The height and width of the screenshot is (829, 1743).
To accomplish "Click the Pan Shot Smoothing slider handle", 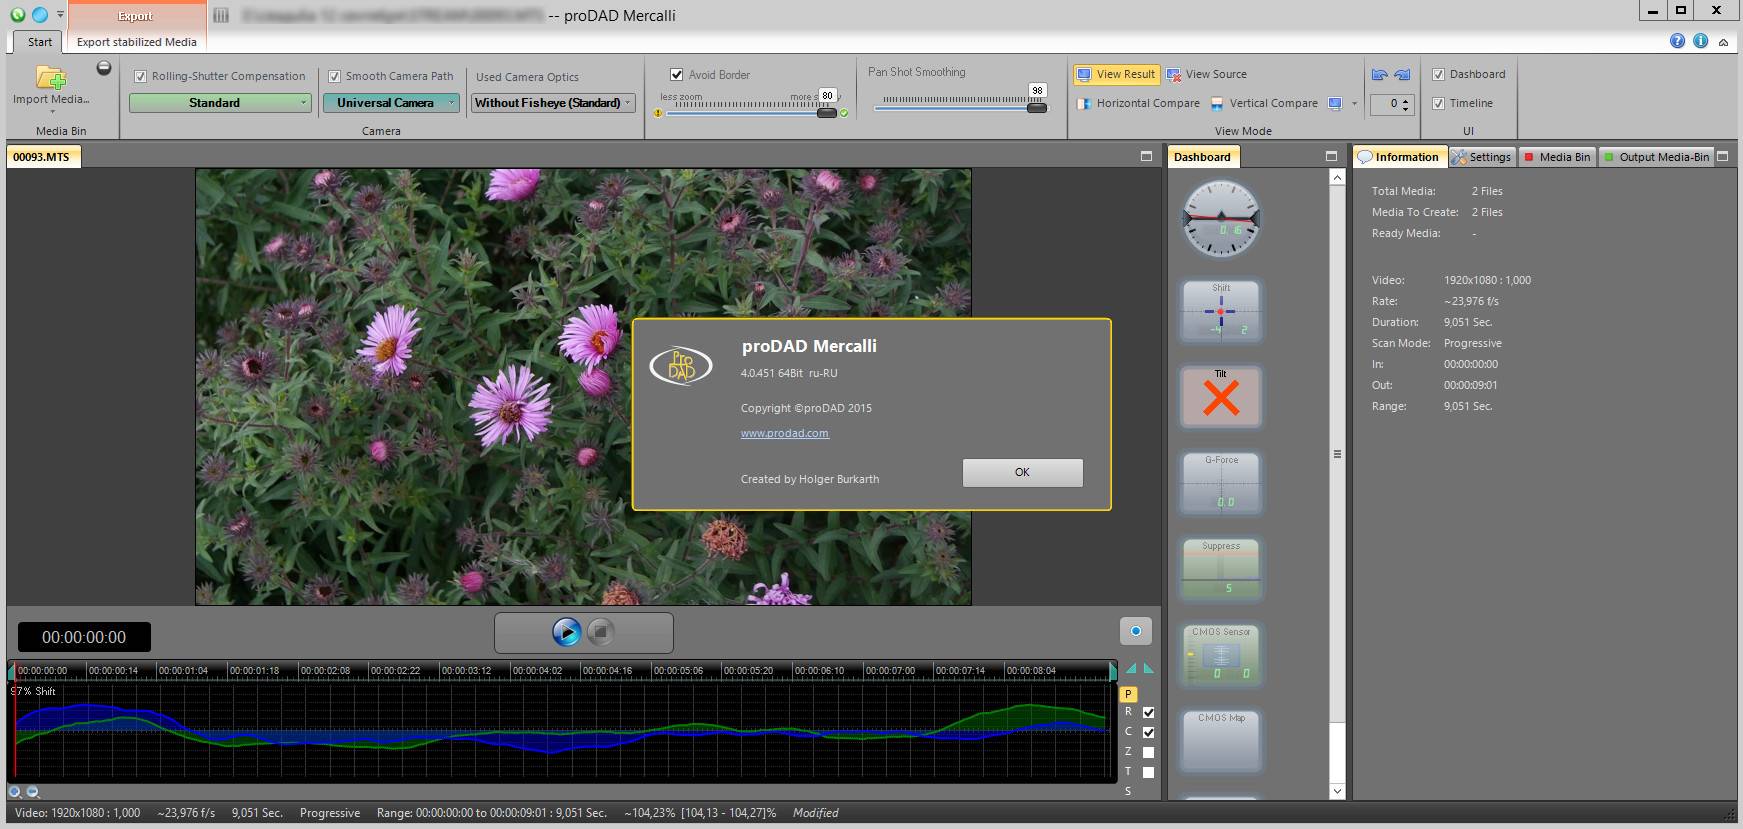I will (1037, 107).
